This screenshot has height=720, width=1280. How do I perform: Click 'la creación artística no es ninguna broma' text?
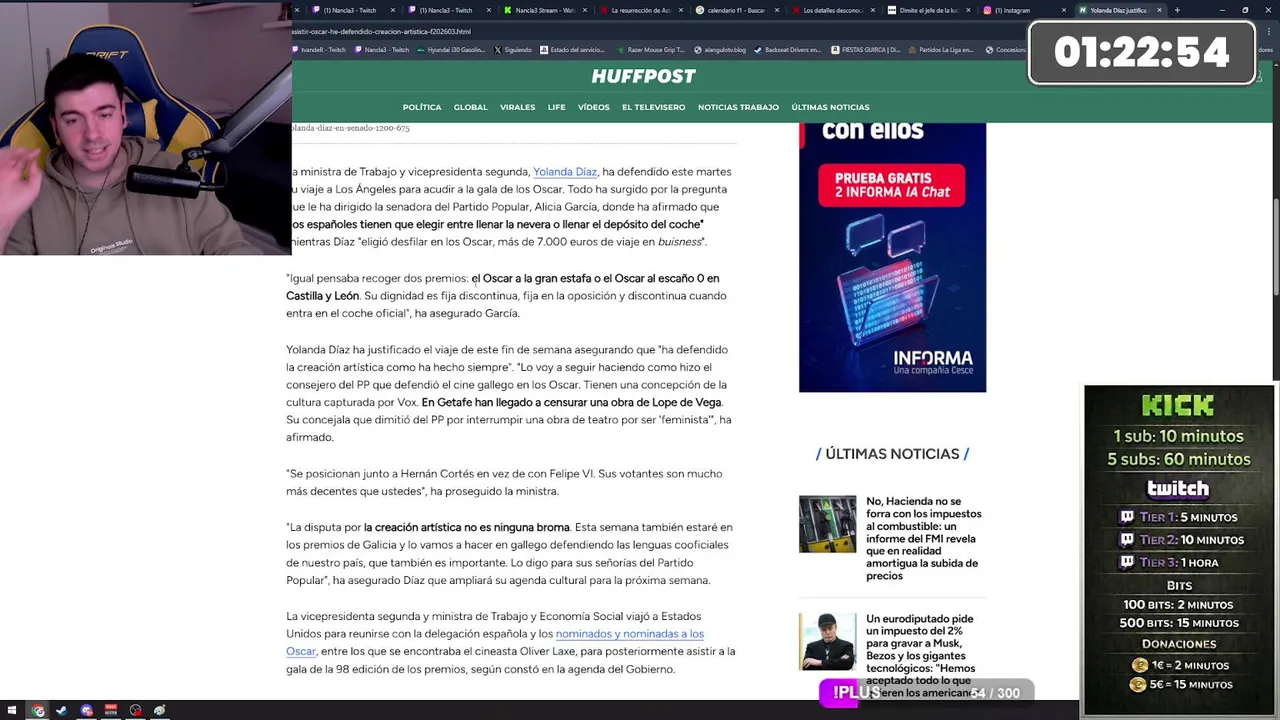(x=466, y=527)
